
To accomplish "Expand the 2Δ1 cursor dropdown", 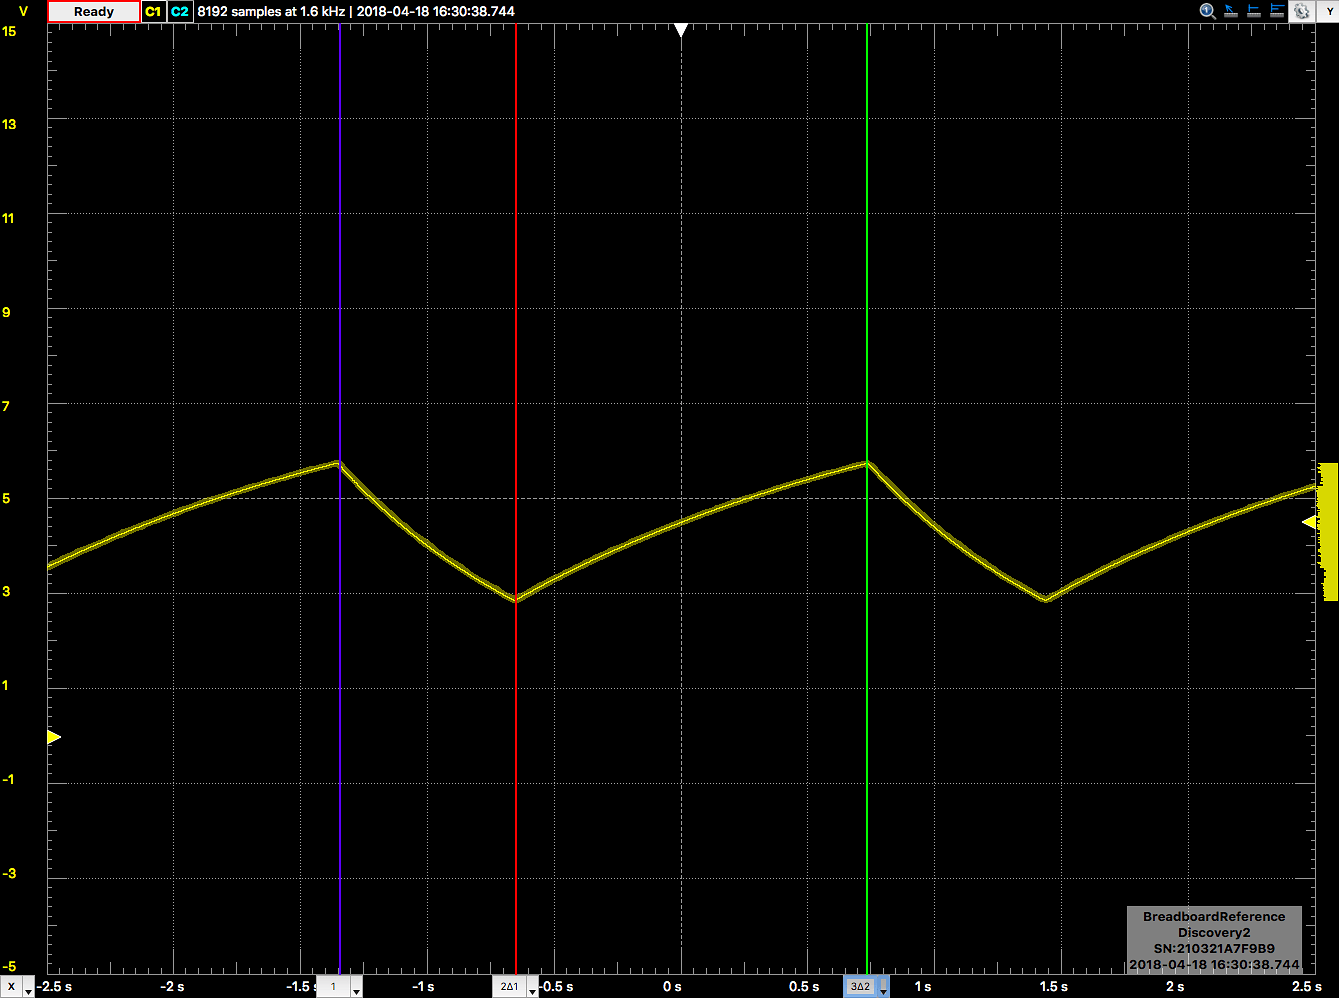I will coord(532,988).
